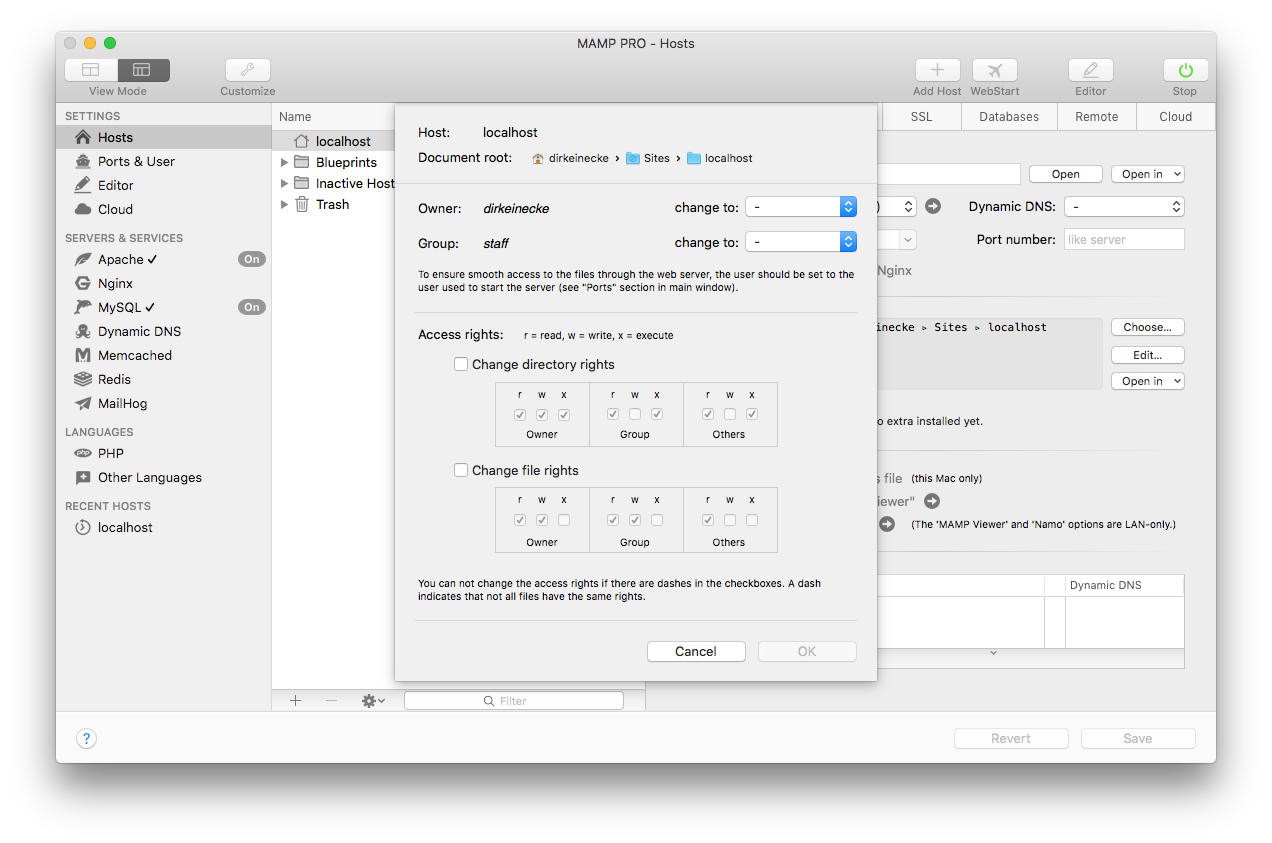
Task: Click the Choose... document root button
Action: 1147,327
